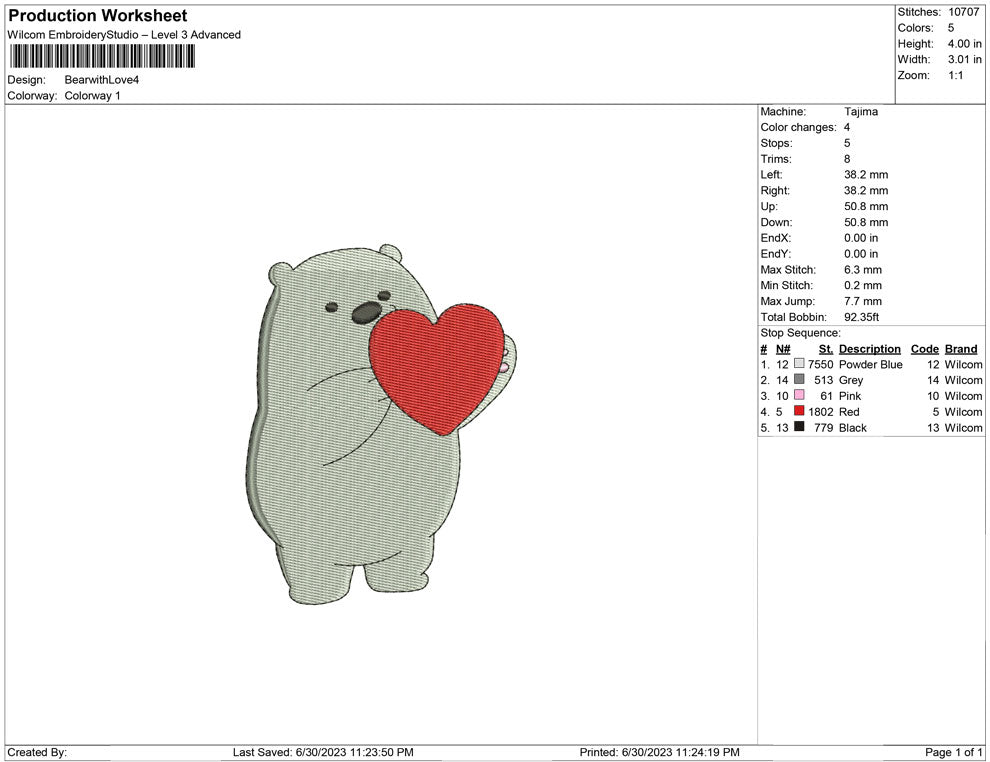990x762 pixels.
Task: Click the N# column header
Action: [x=783, y=349]
